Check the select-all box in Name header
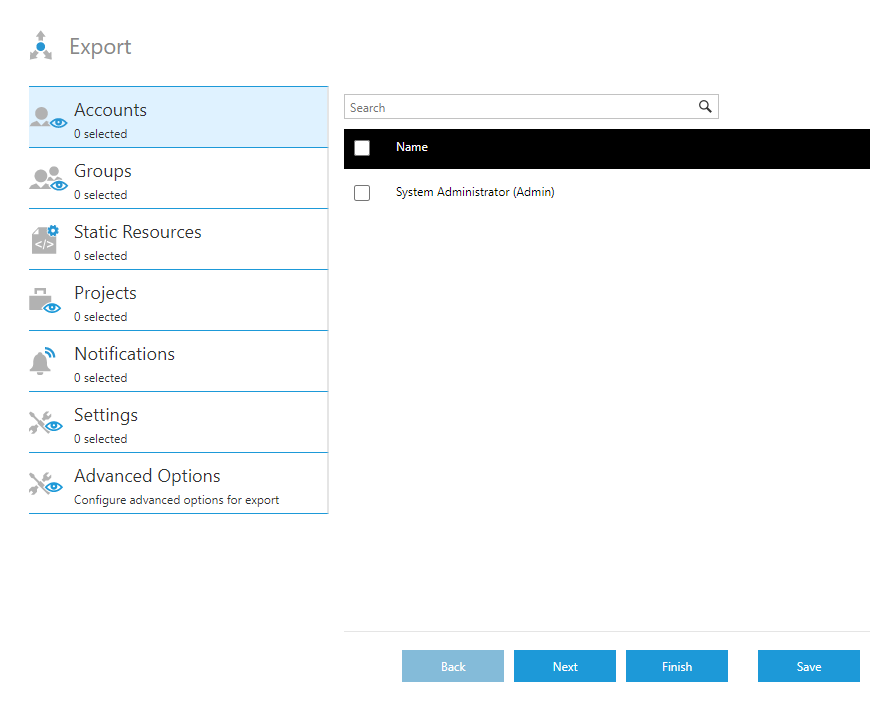This screenshot has width=884, height=706. point(362,148)
